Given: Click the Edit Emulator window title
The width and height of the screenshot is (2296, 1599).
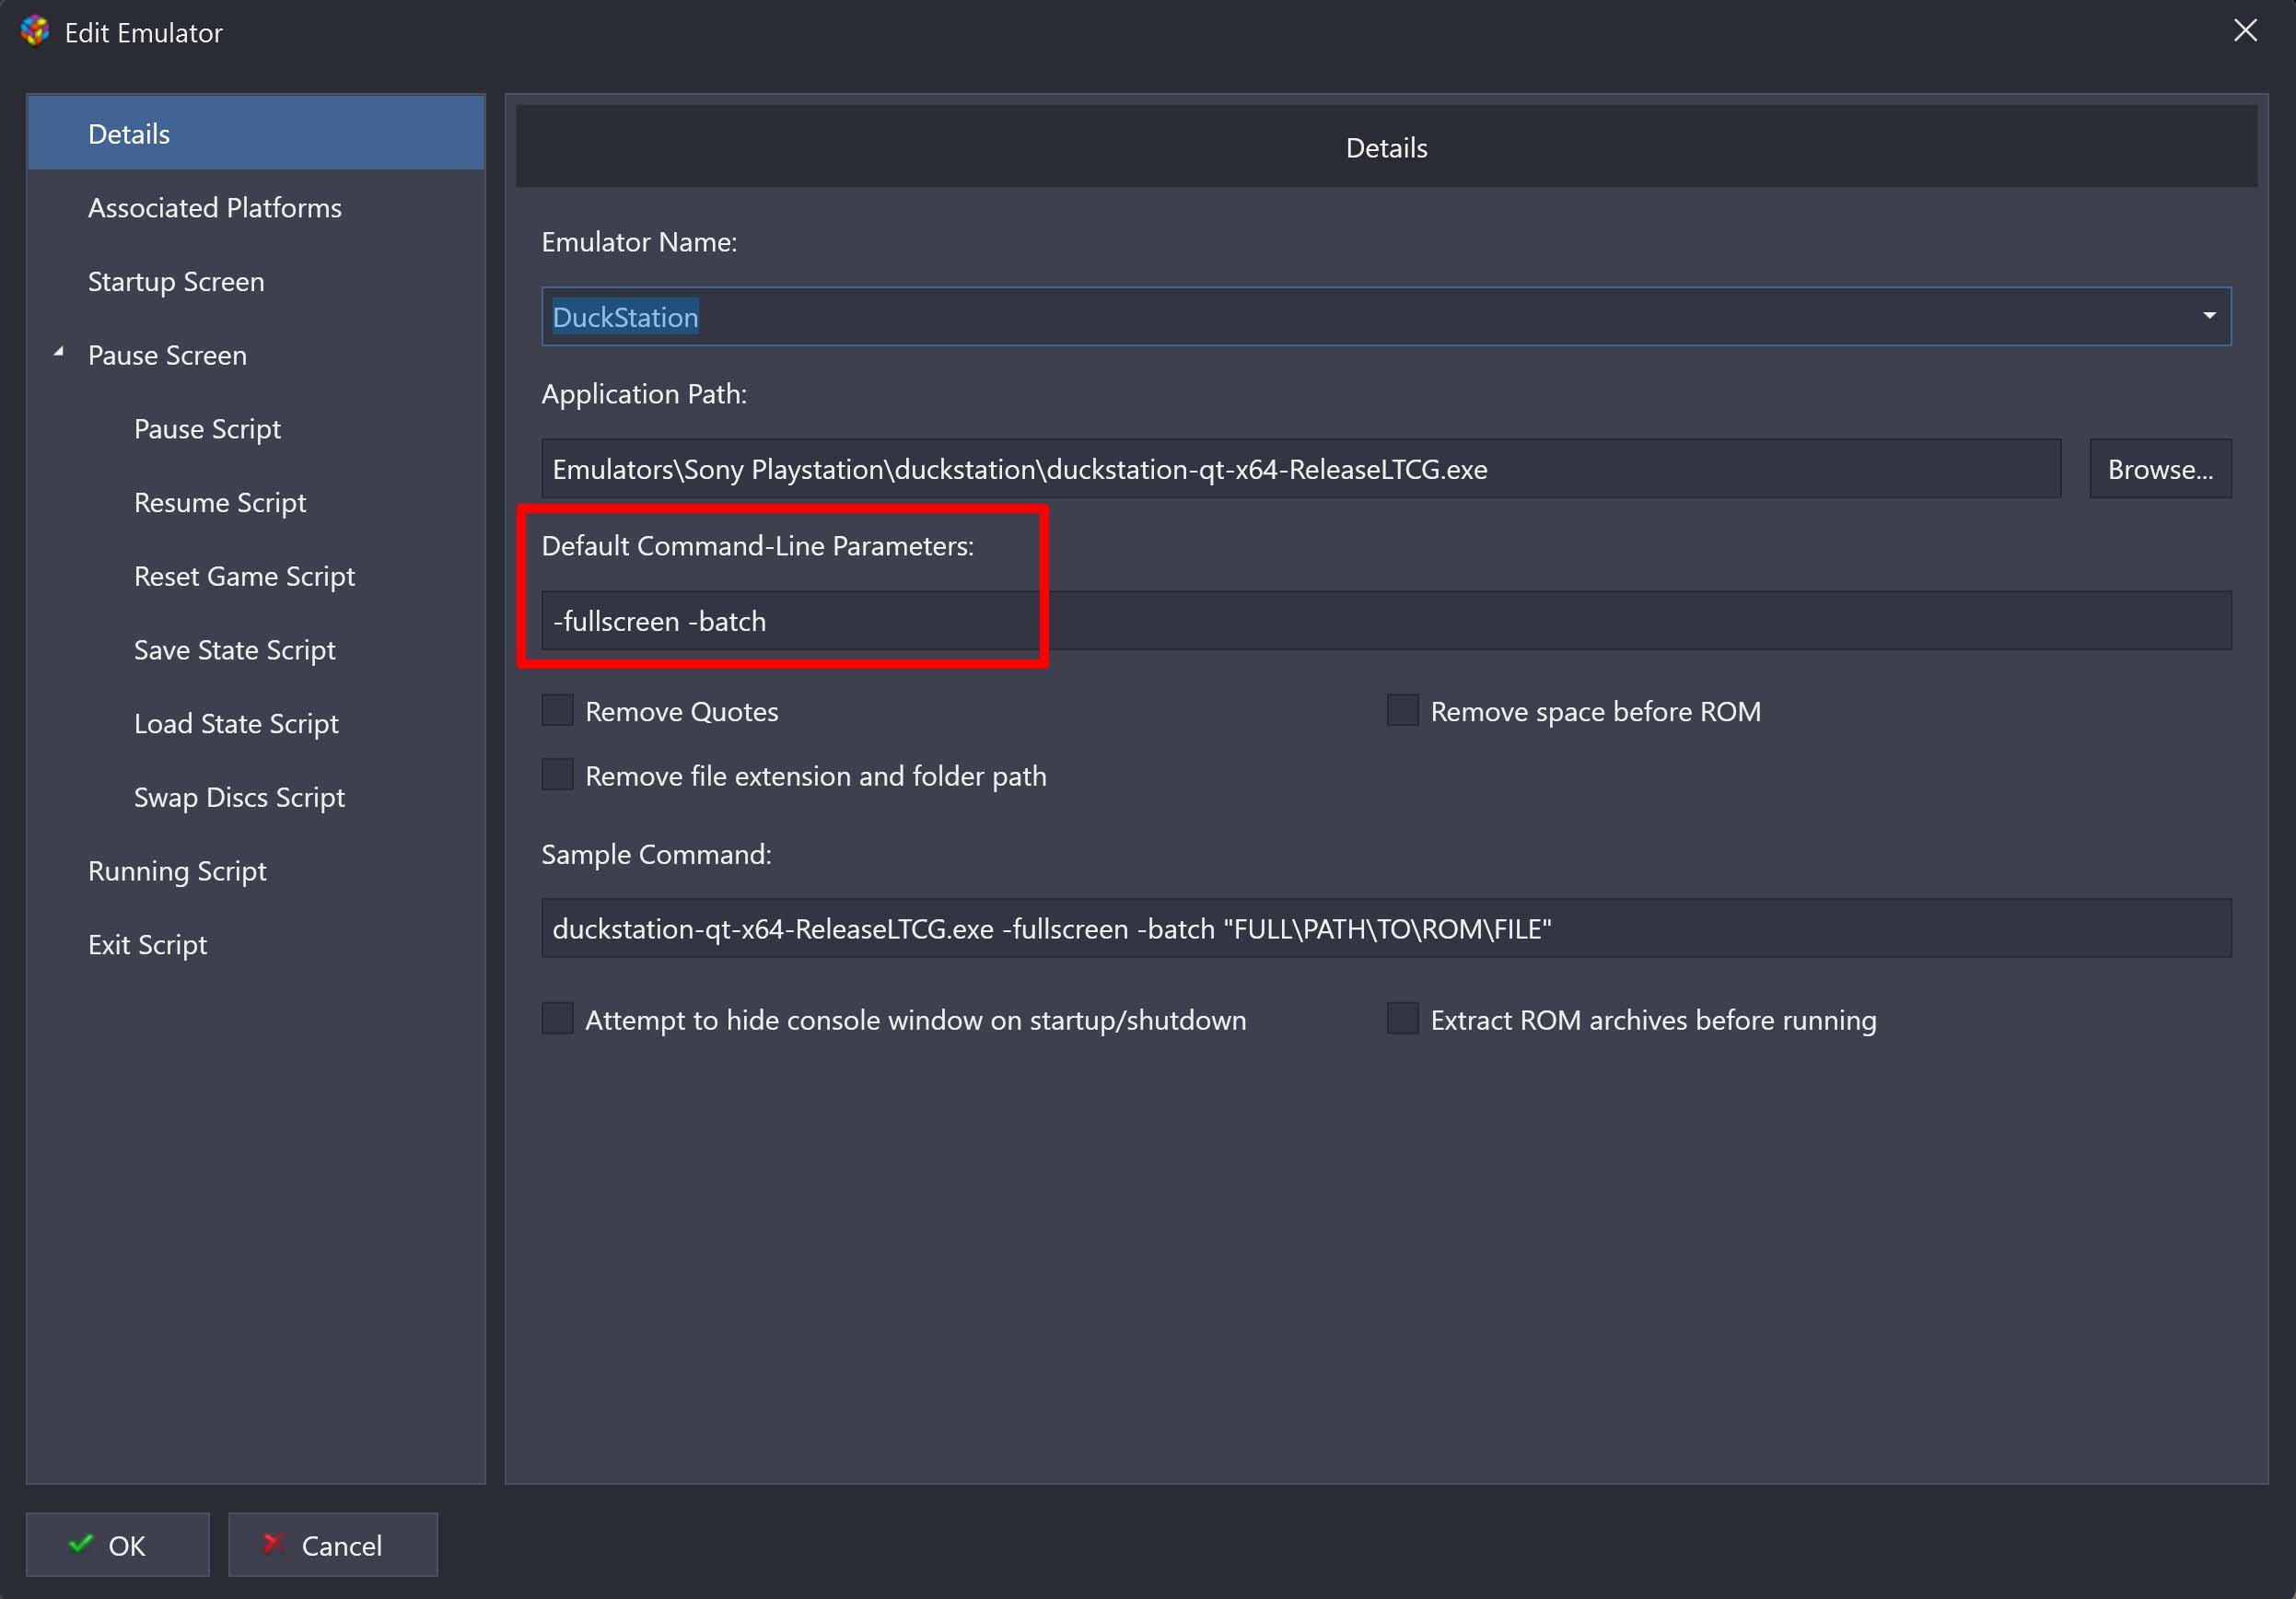Looking at the screenshot, I should (x=144, y=33).
